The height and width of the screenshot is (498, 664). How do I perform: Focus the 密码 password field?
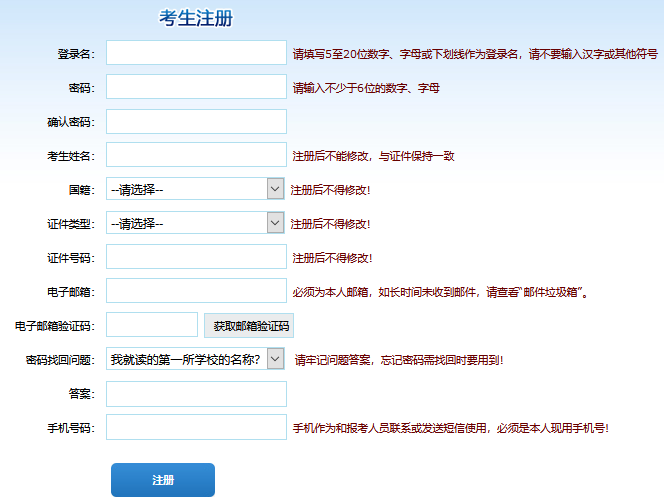click(196, 86)
